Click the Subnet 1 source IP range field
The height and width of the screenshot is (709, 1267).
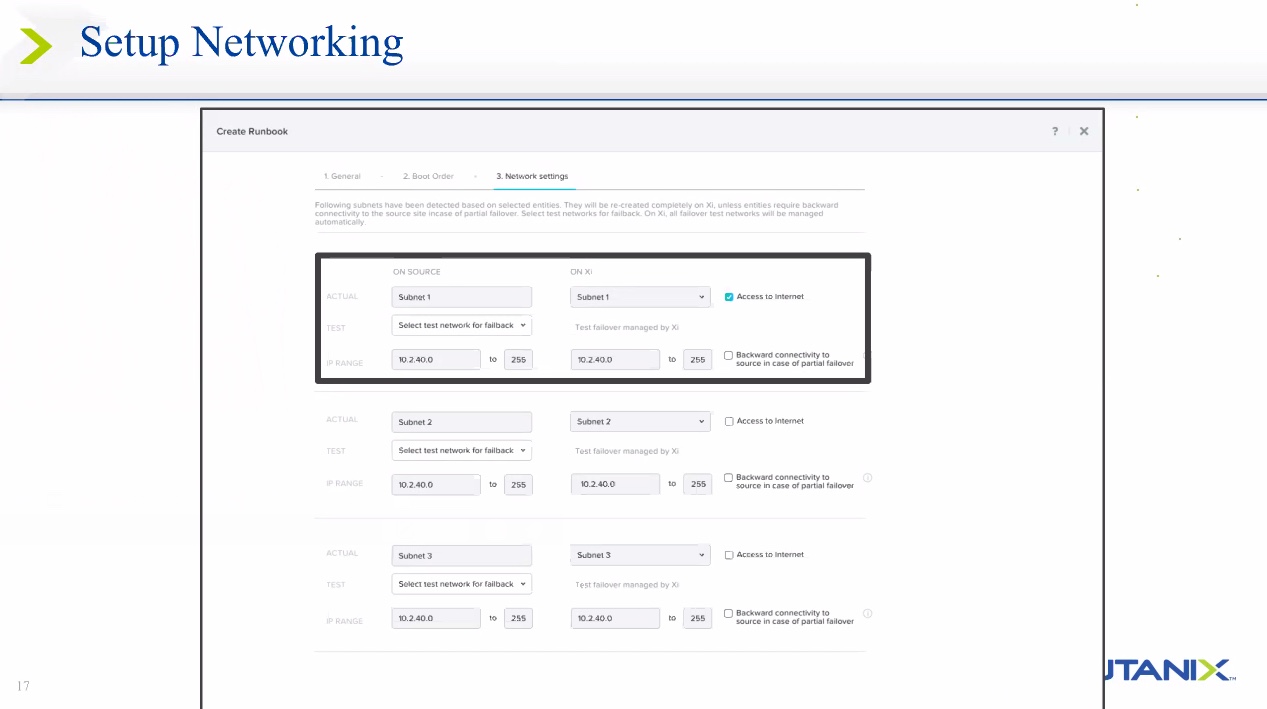(x=436, y=359)
